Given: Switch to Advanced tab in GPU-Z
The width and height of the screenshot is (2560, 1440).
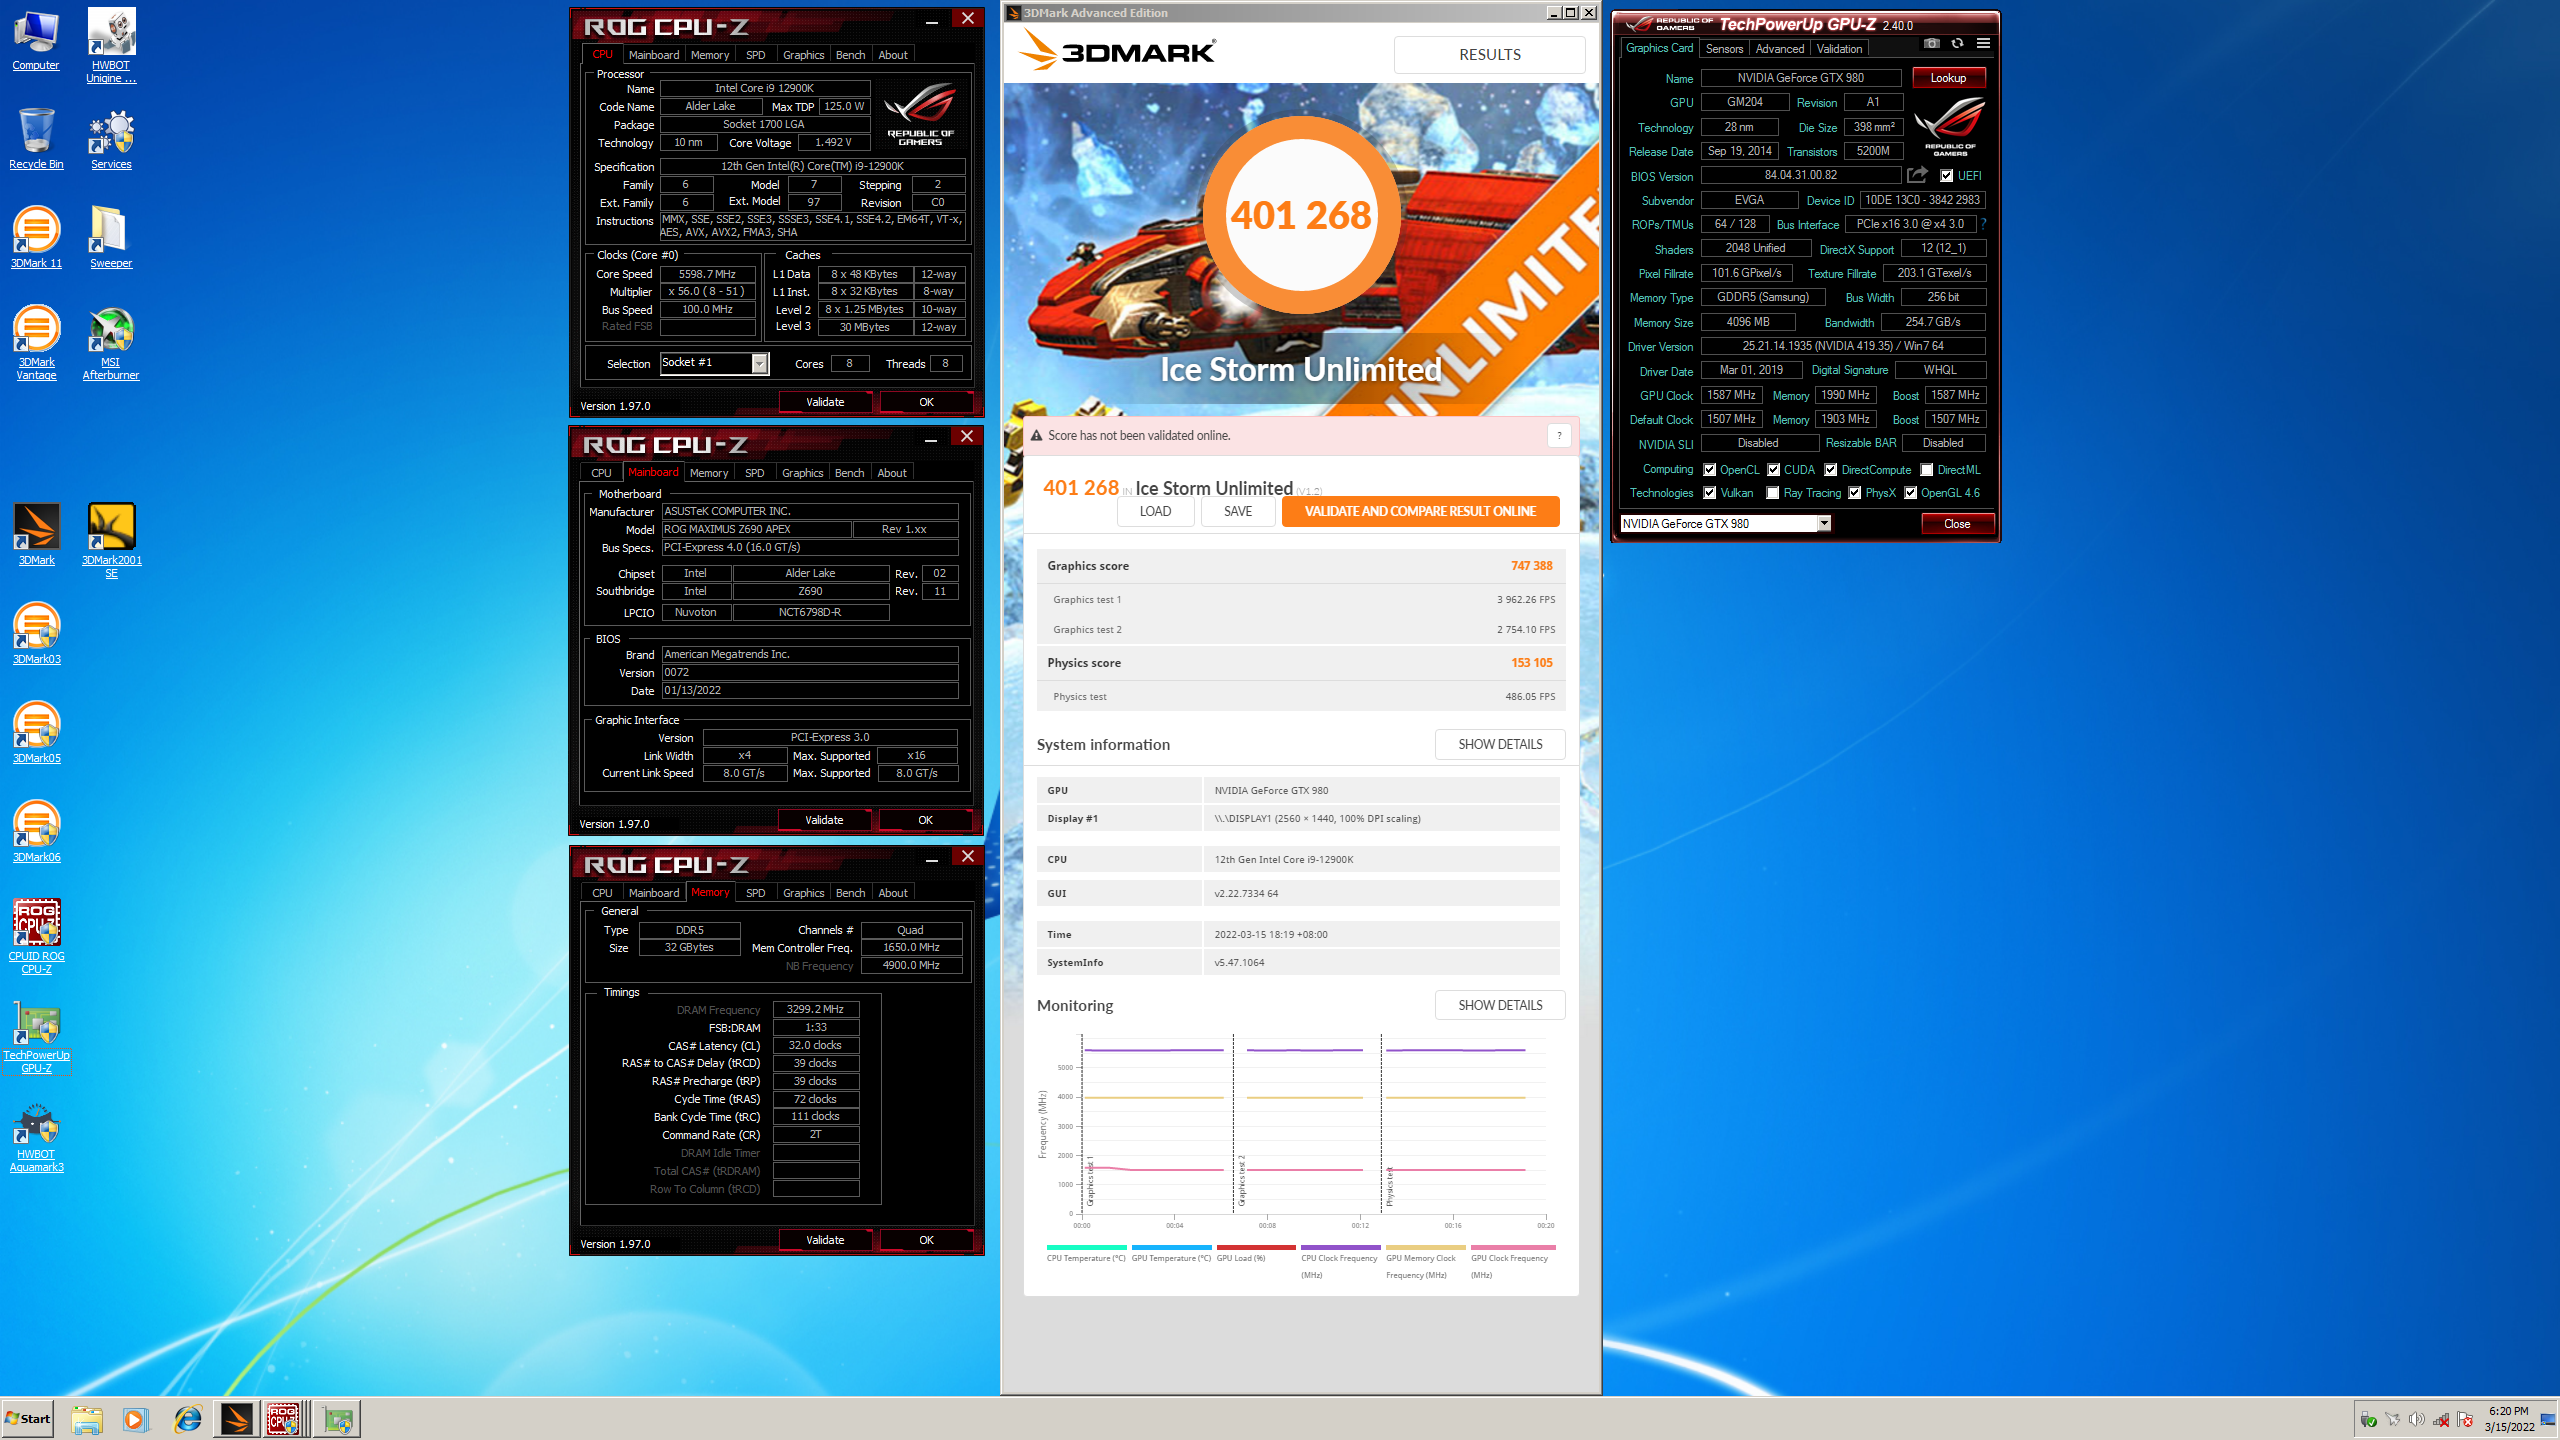Looking at the screenshot, I should point(1780,48).
